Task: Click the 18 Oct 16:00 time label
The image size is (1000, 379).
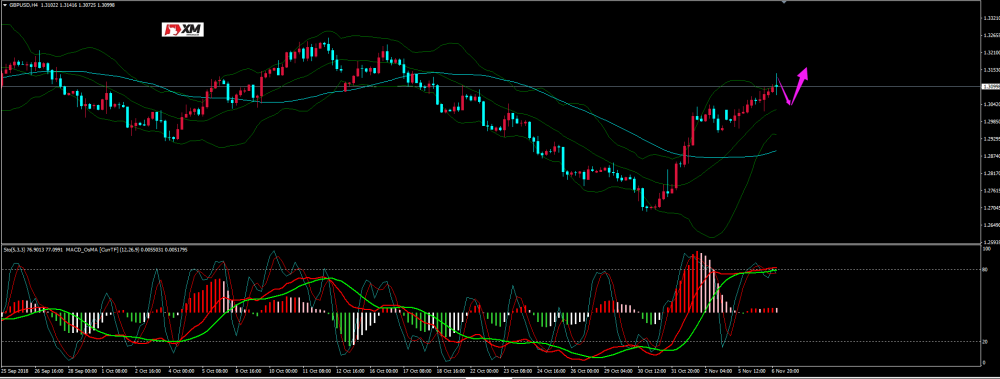Action: click(x=451, y=371)
